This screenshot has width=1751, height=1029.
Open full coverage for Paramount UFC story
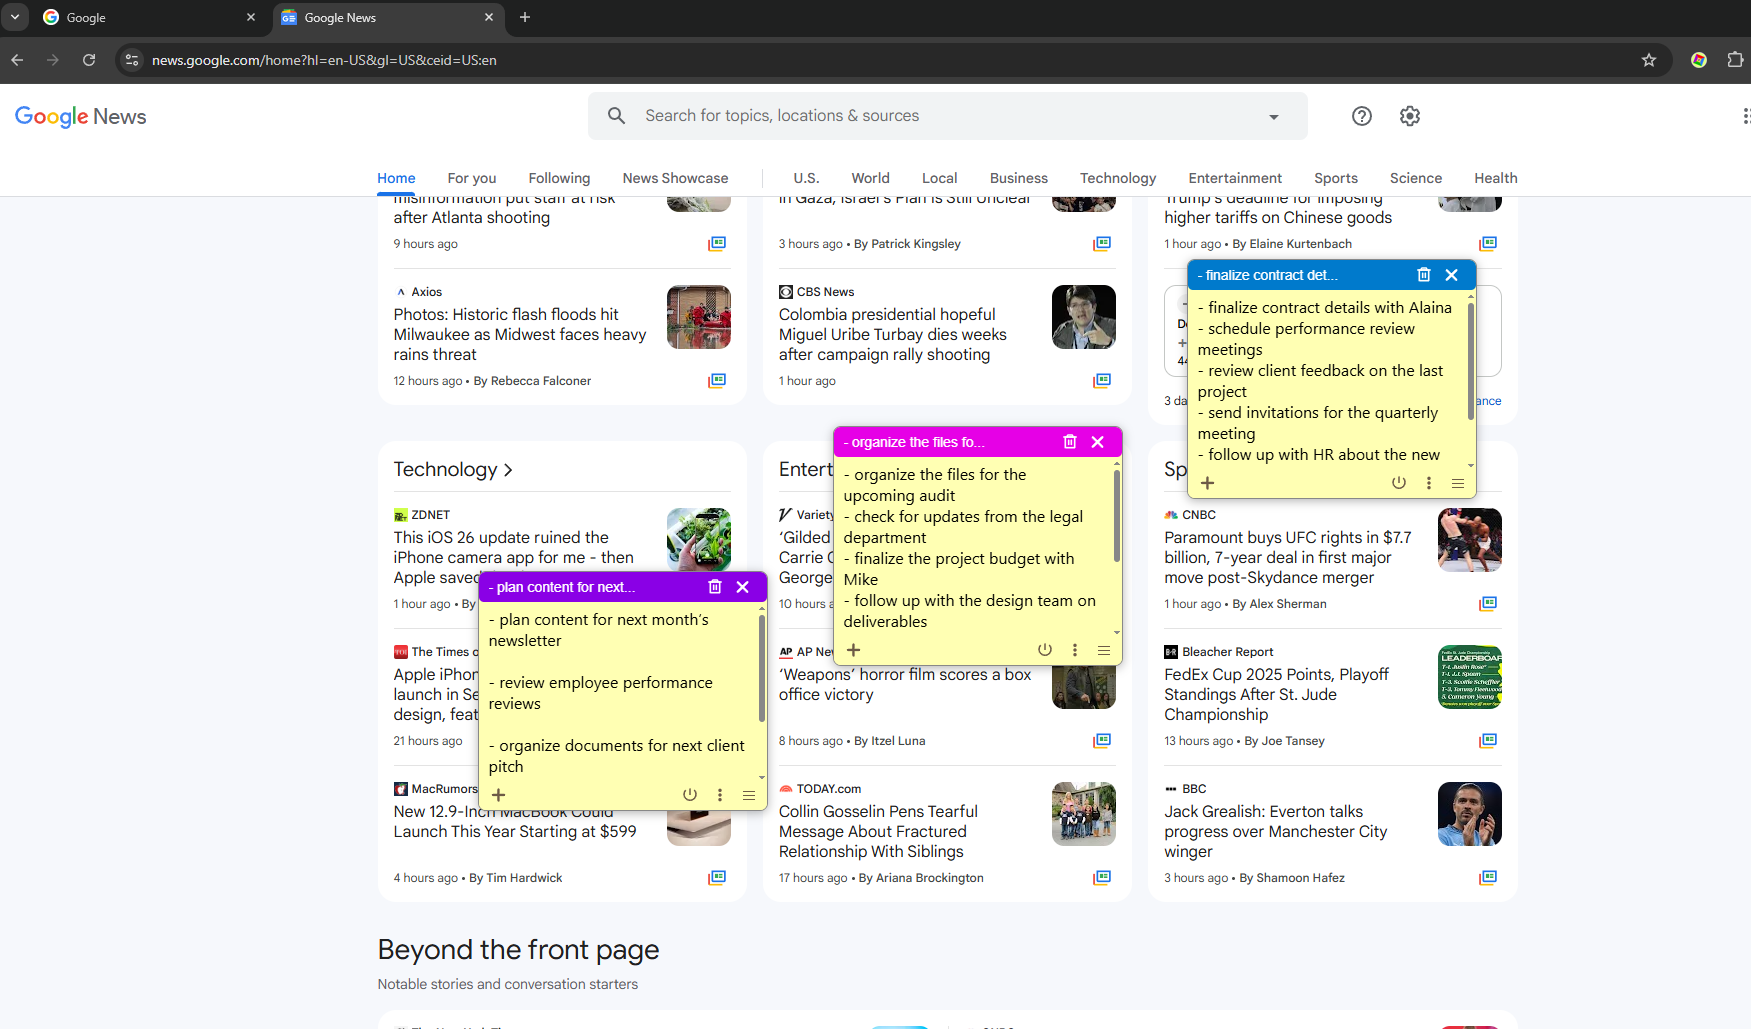[x=1488, y=604]
